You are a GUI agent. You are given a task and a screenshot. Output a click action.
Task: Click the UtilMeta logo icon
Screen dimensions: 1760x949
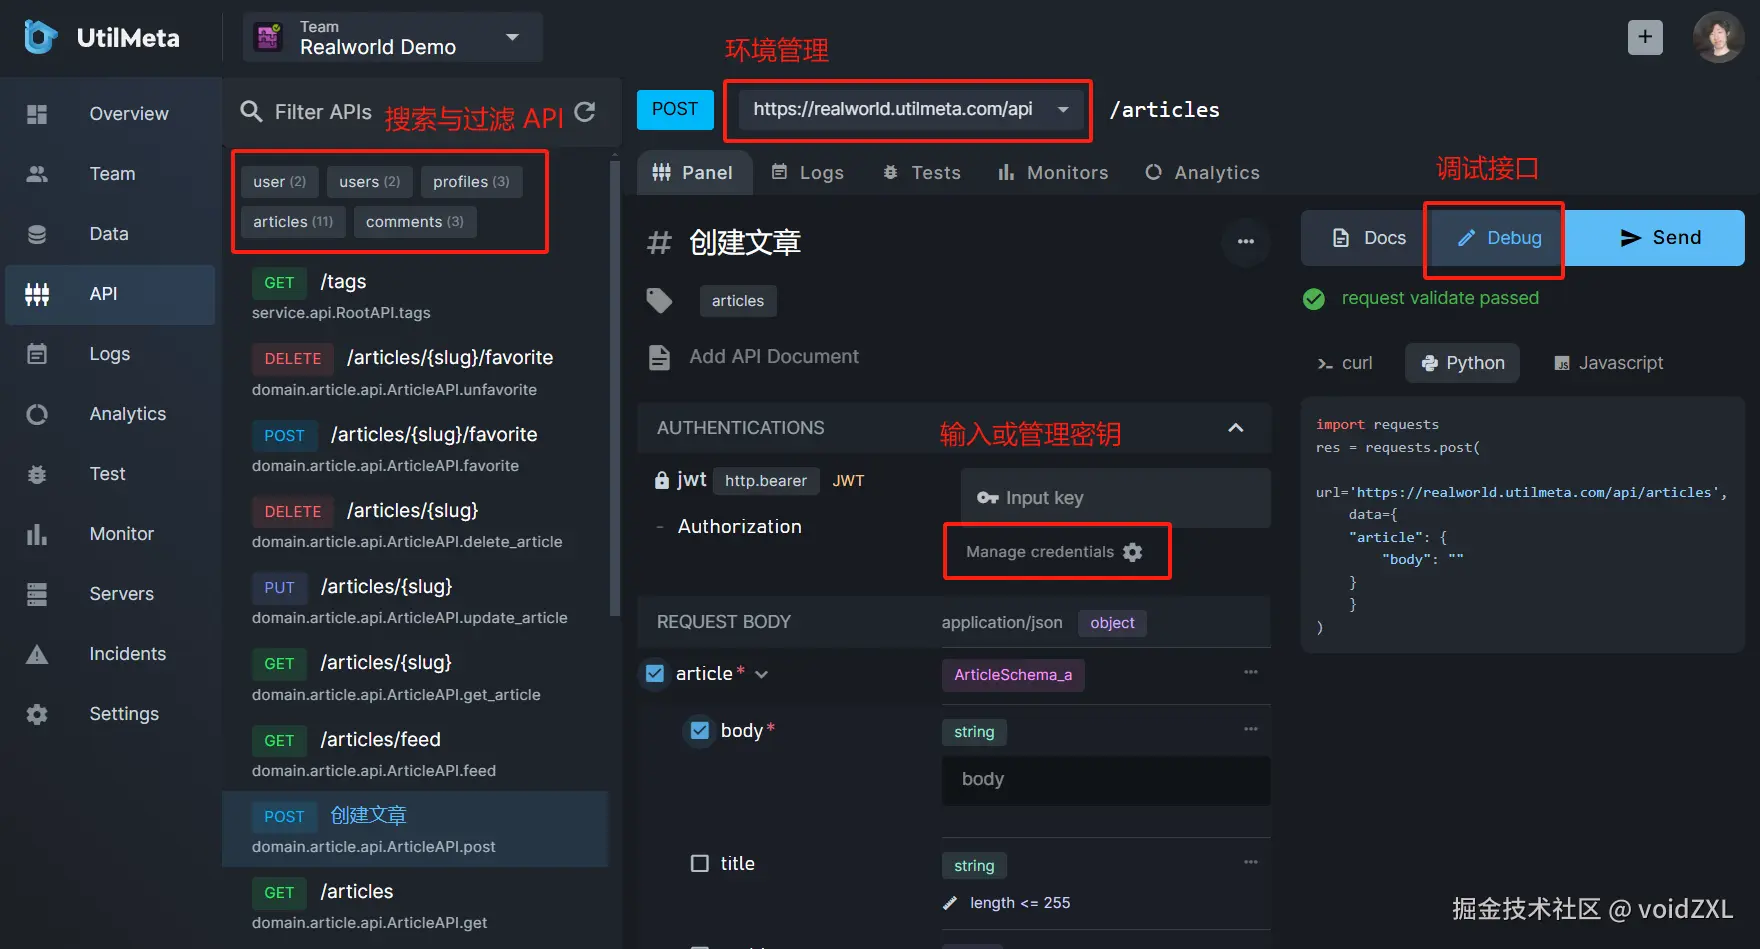[40, 37]
